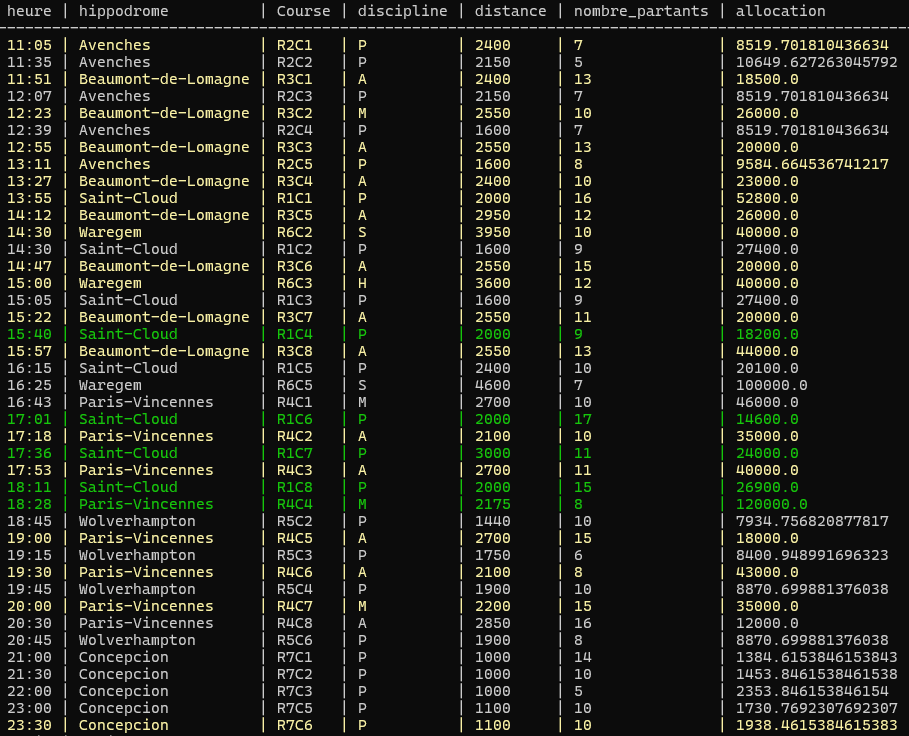Select course code R6C2
This screenshot has width=909, height=736.
[x=294, y=232]
